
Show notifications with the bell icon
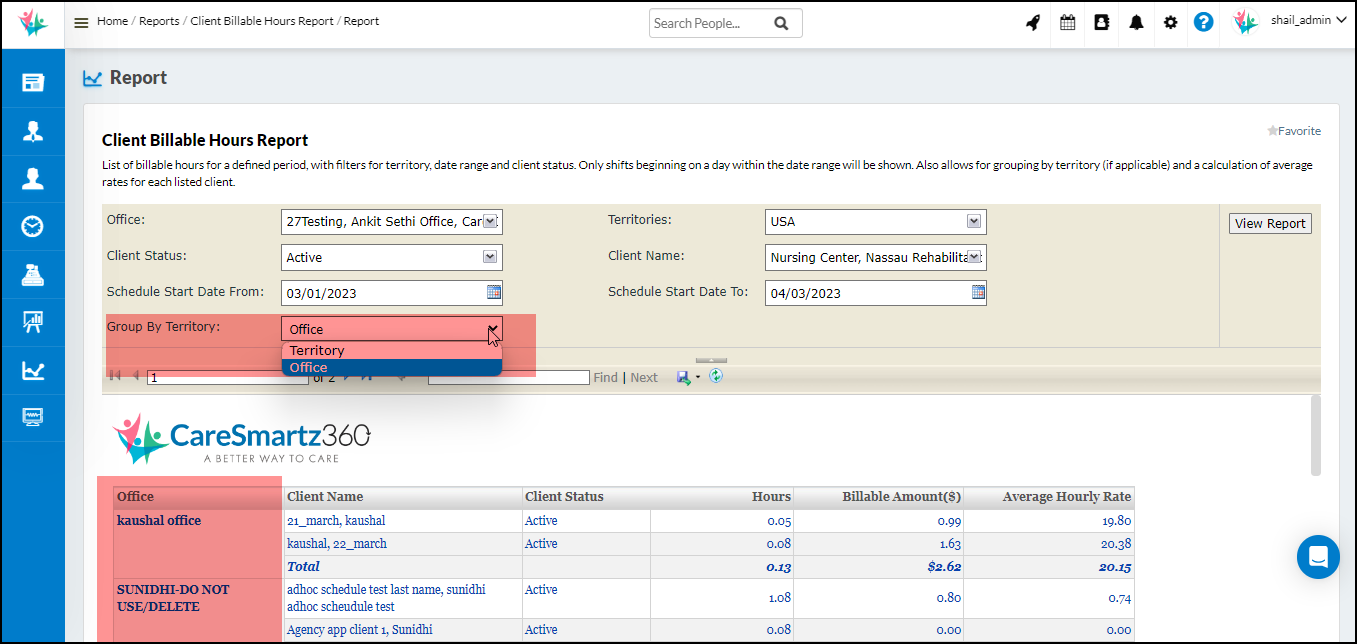tap(1136, 22)
